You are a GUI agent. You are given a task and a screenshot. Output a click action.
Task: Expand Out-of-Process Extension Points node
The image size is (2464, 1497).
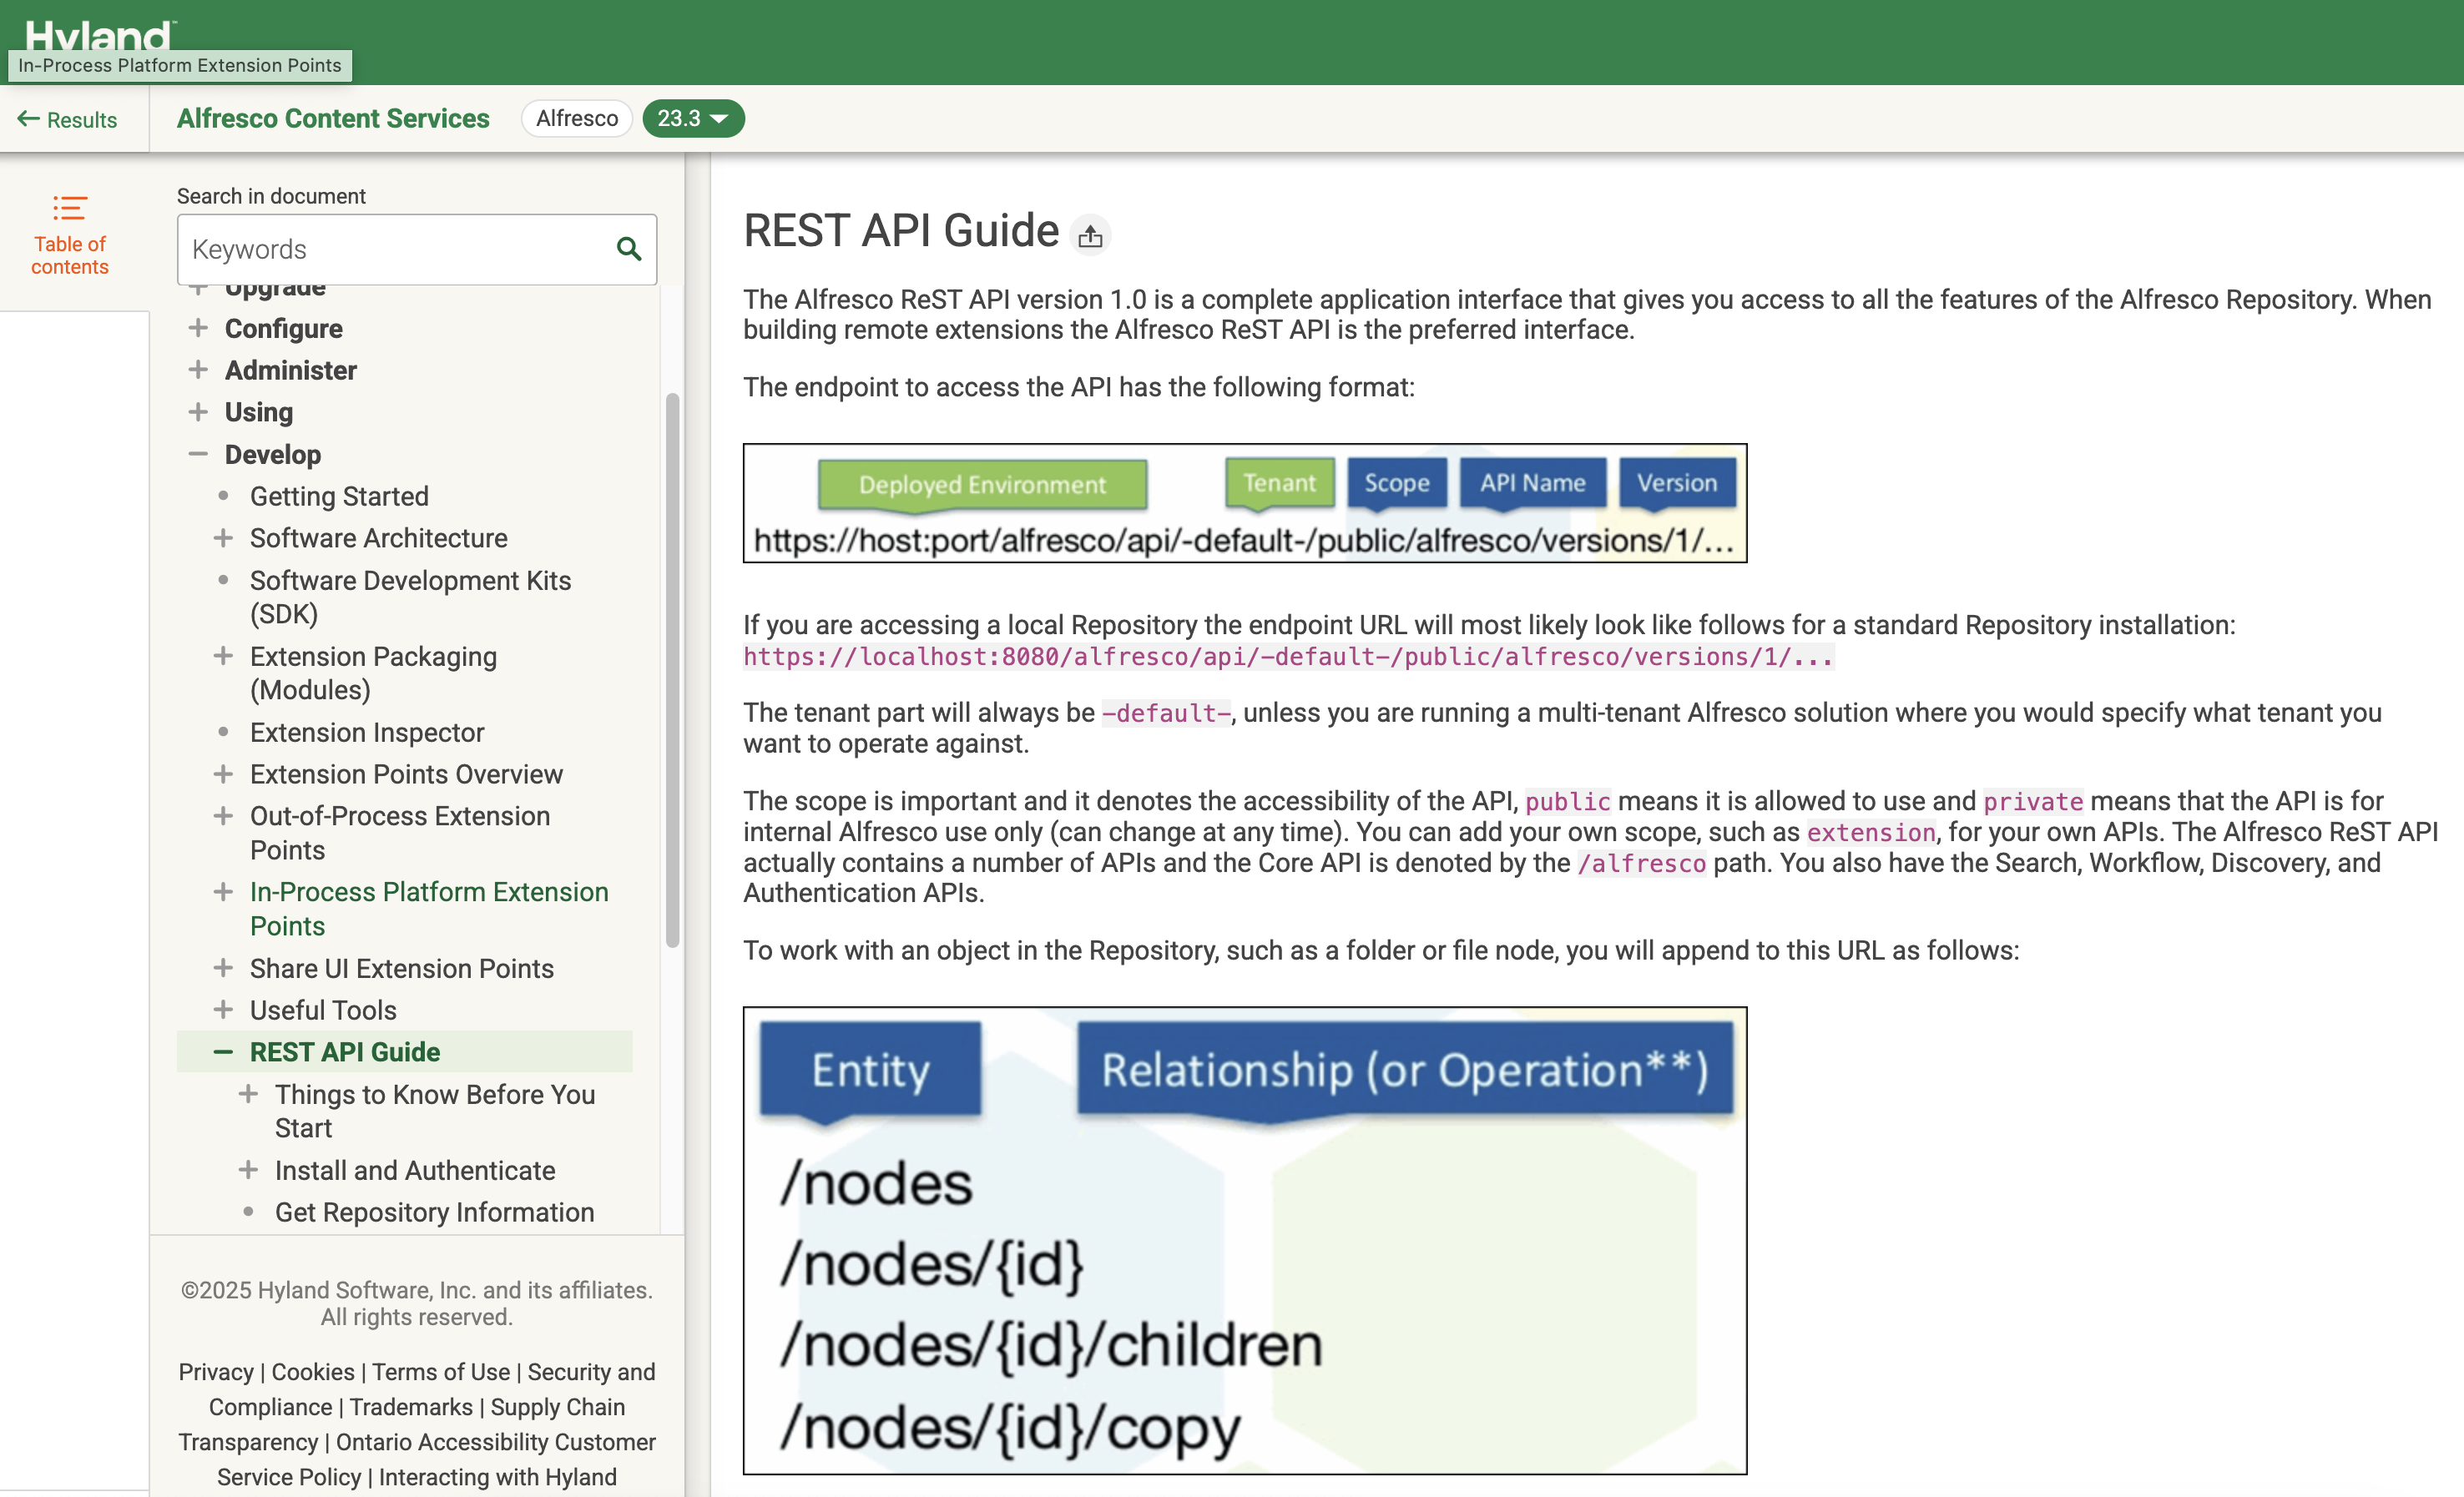223,816
